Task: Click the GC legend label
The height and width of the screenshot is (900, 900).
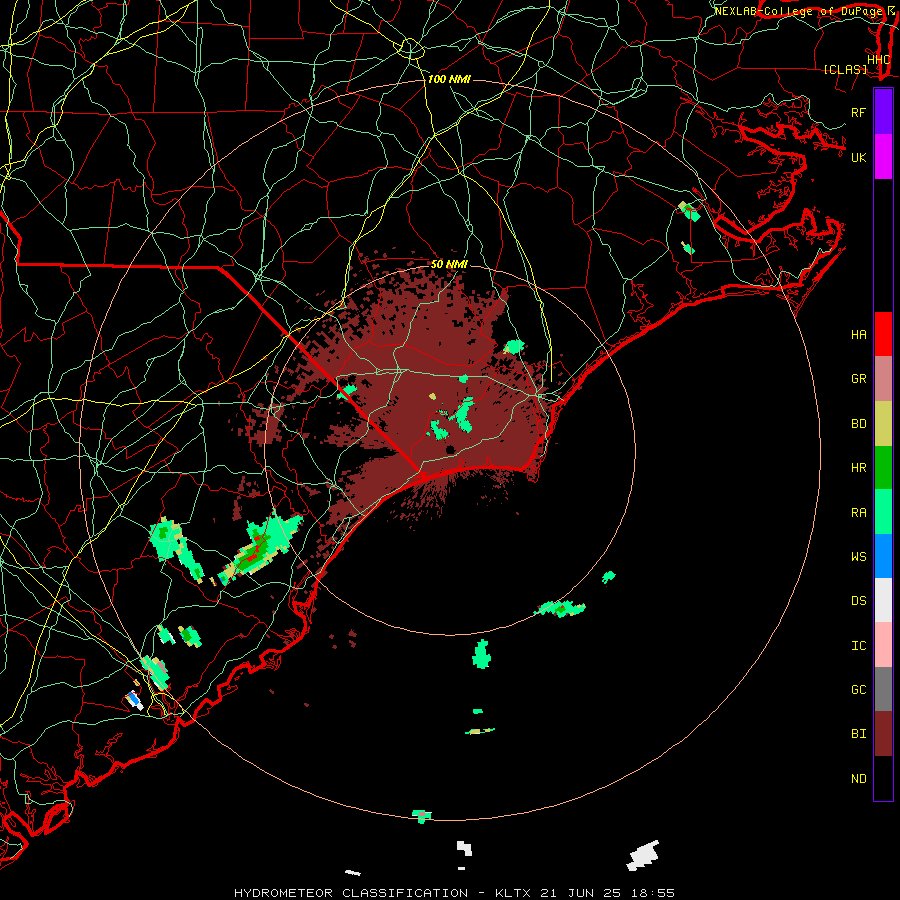Action: click(x=858, y=689)
